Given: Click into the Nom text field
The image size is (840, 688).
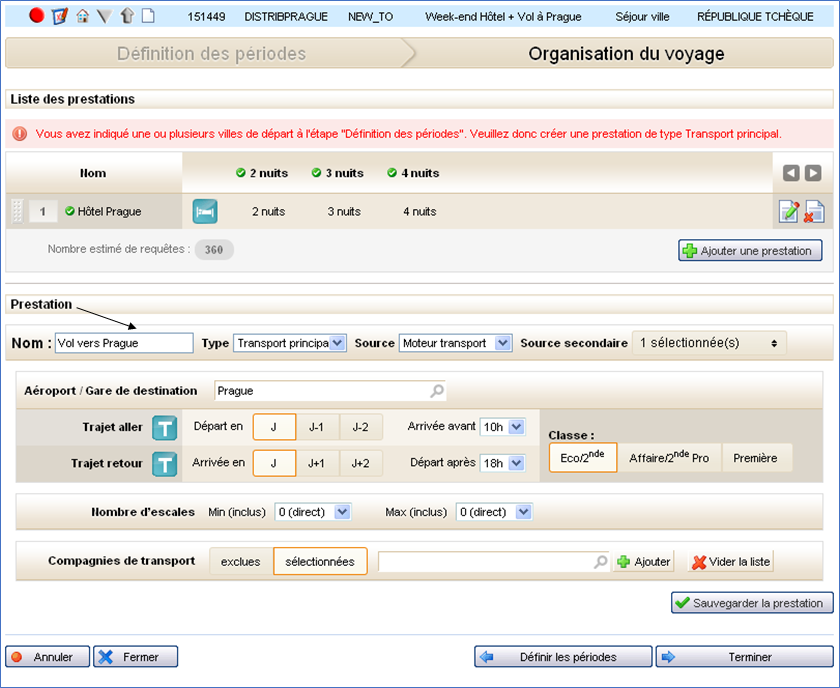Looking at the screenshot, I should click(124, 343).
